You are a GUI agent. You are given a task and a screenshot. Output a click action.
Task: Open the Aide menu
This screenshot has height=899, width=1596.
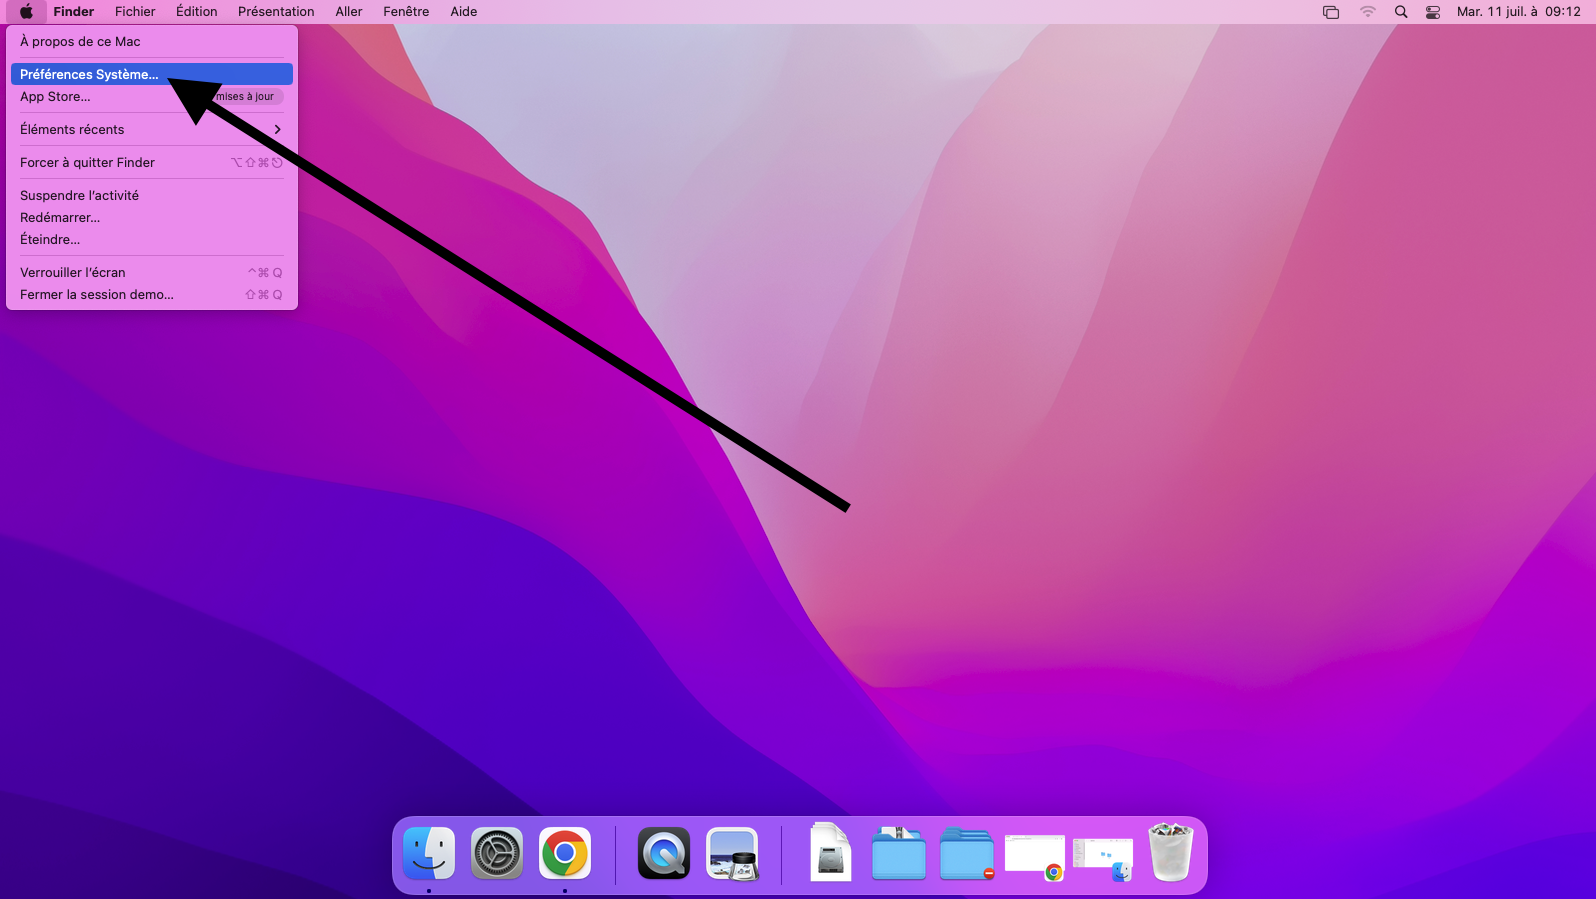pos(464,12)
